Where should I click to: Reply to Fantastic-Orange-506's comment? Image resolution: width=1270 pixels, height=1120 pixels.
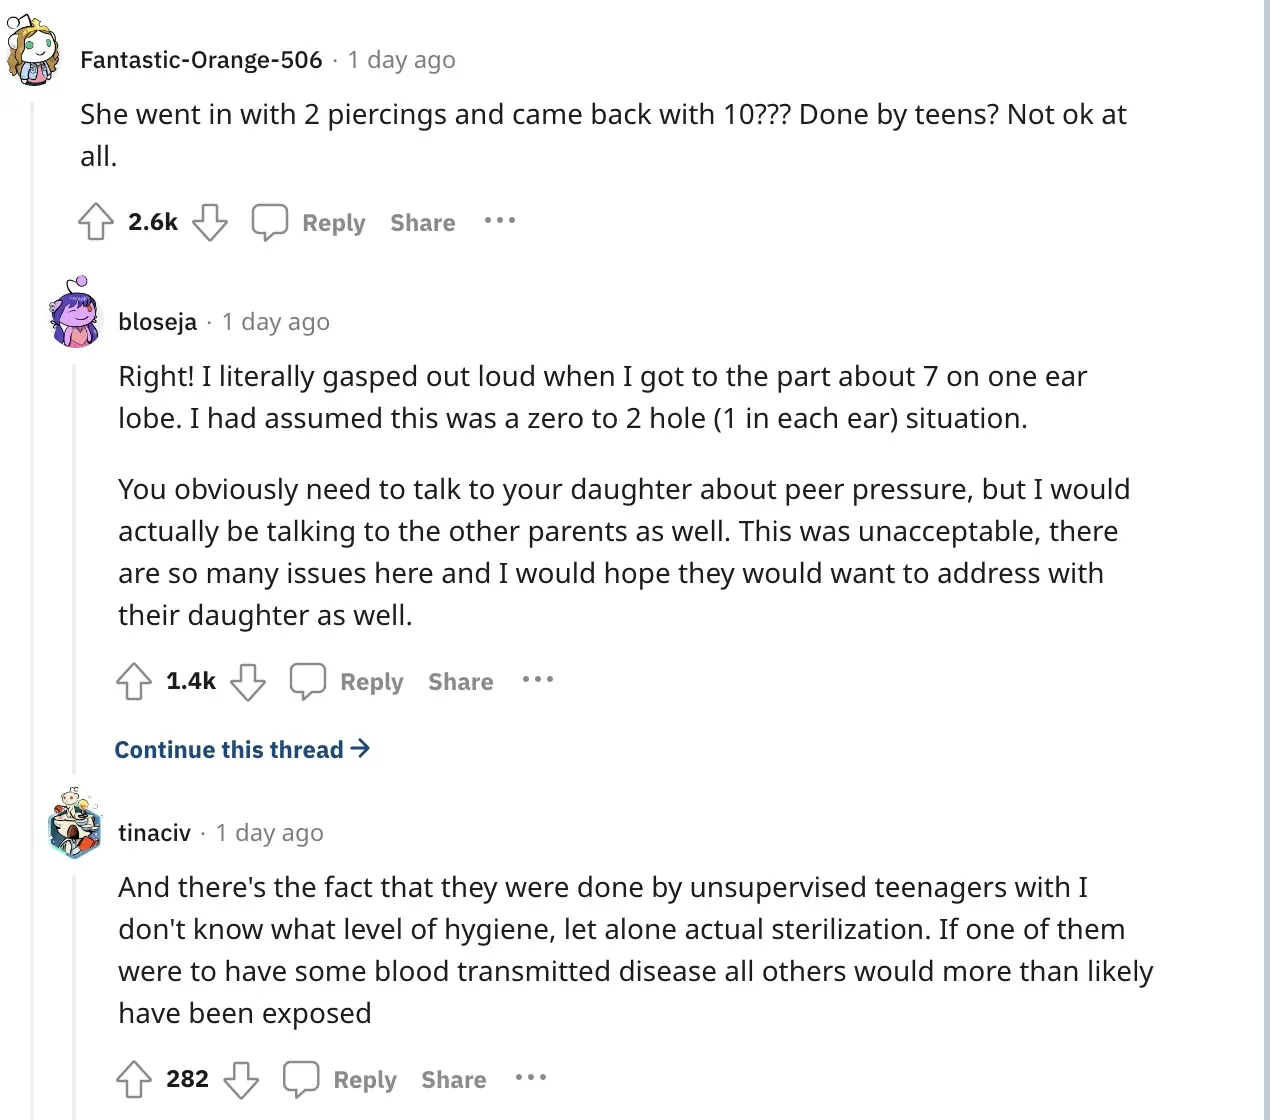coord(309,222)
